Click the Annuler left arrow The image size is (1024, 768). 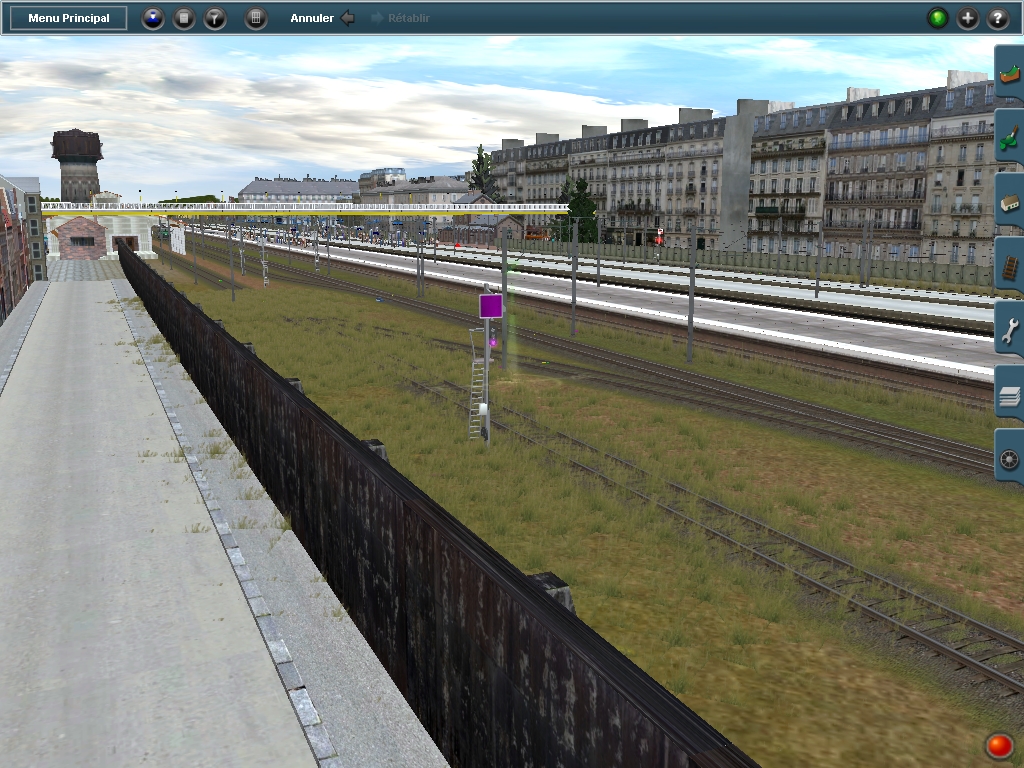click(x=347, y=18)
